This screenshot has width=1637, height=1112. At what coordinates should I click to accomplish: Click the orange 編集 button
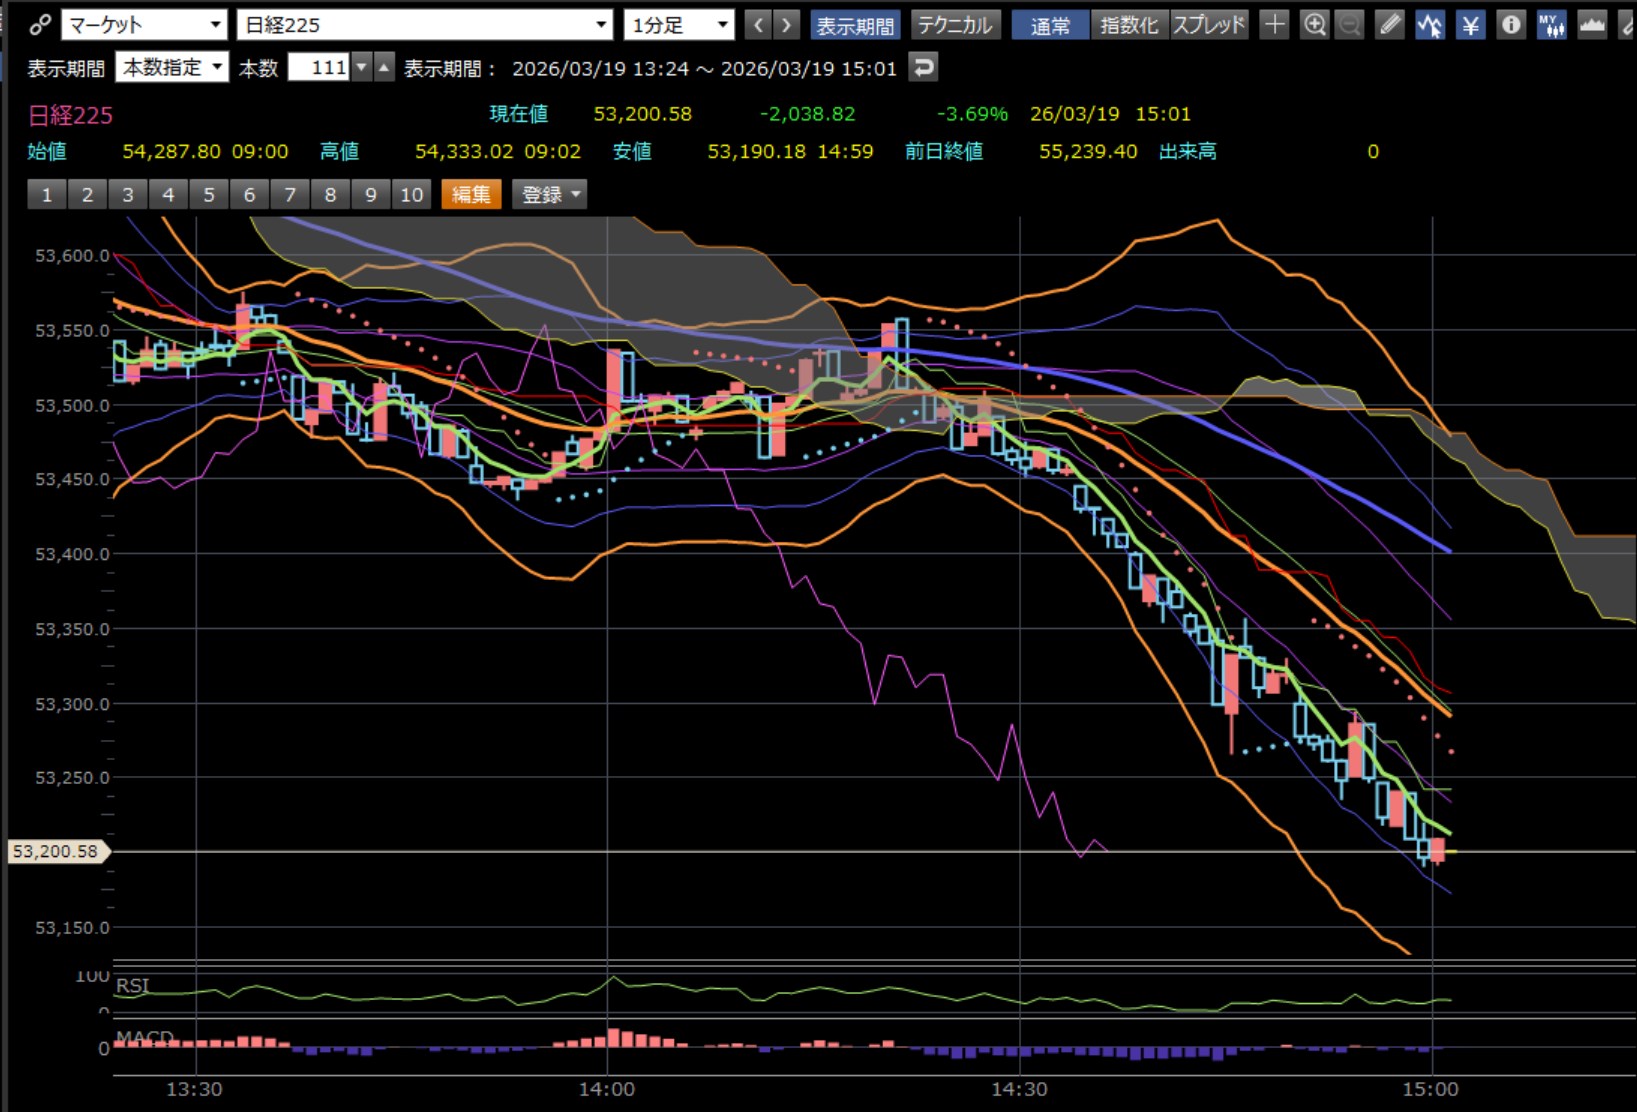coord(471,194)
